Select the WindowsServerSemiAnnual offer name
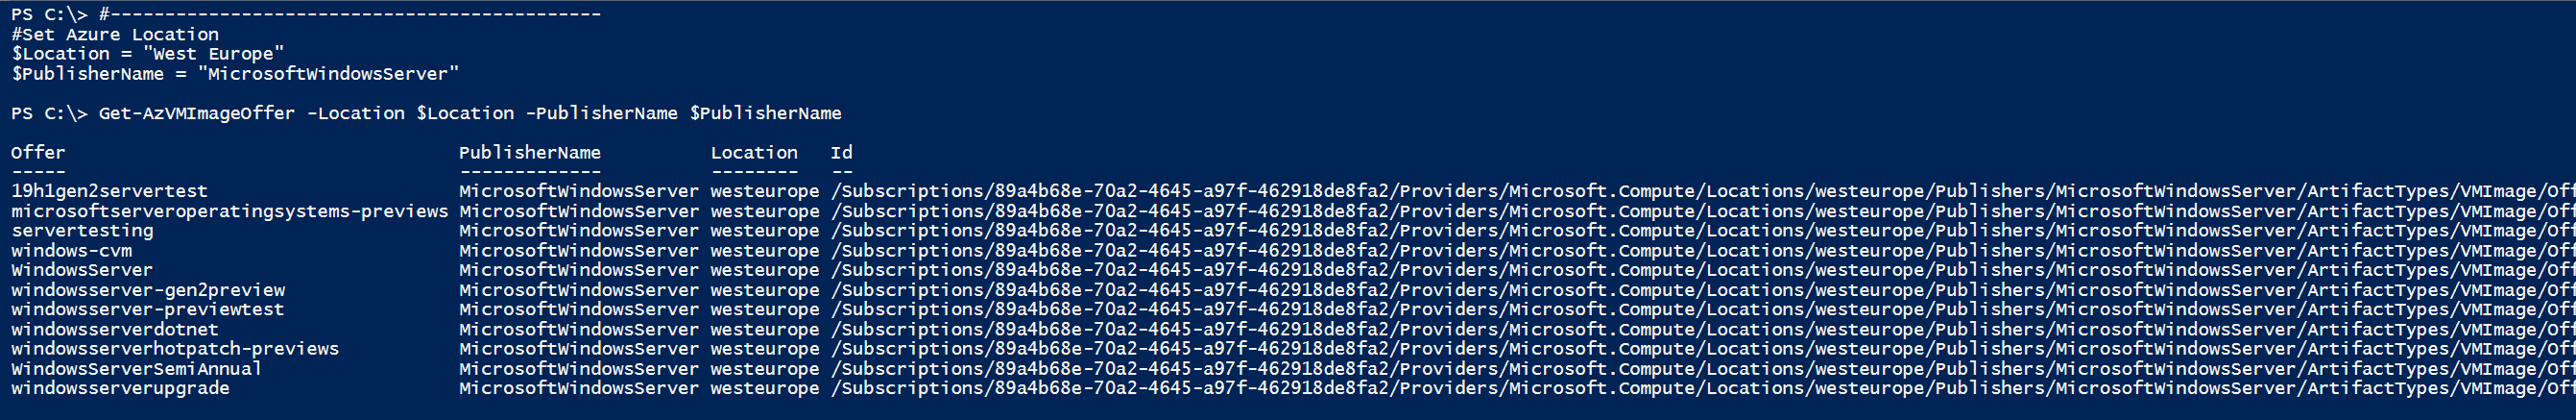This screenshot has width=2576, height=420. (137, 368)
